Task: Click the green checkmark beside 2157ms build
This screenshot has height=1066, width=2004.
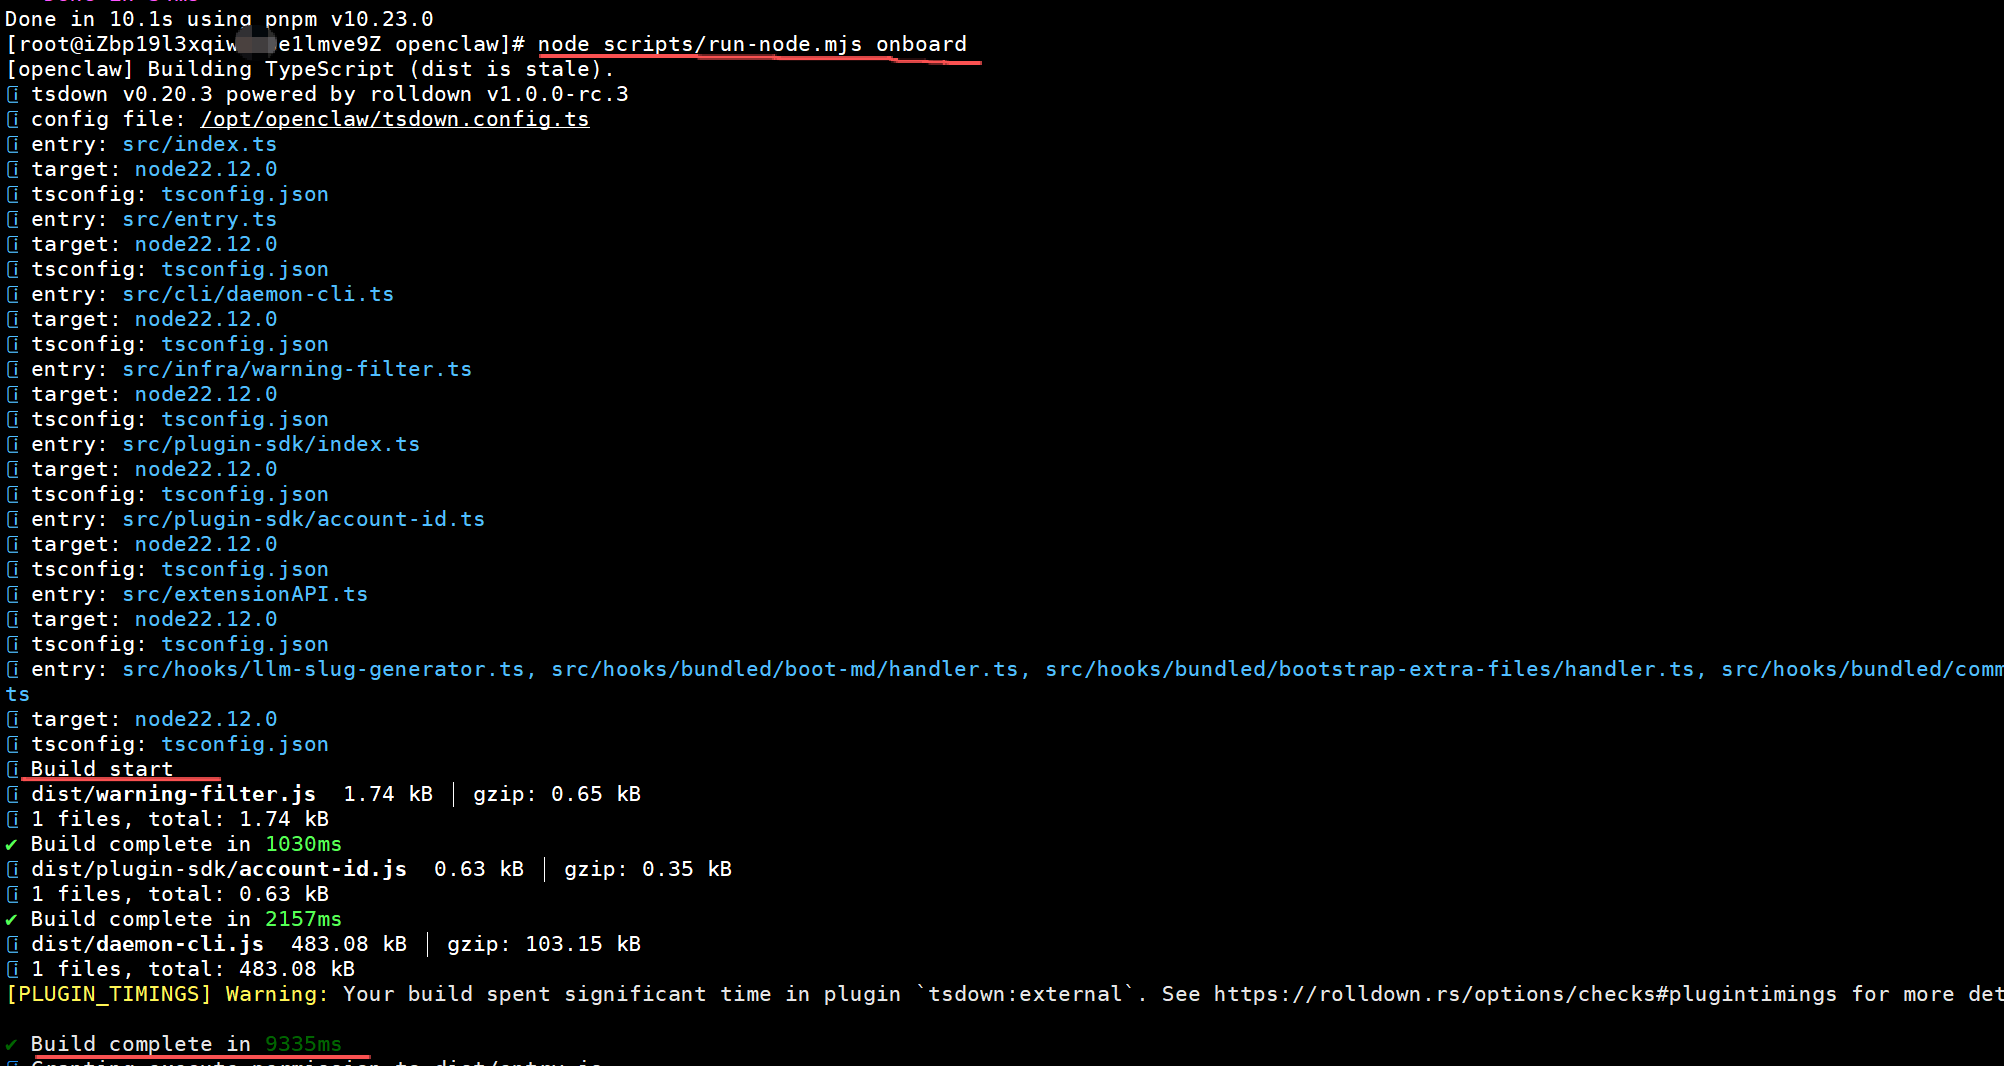Action: (12, 920)
